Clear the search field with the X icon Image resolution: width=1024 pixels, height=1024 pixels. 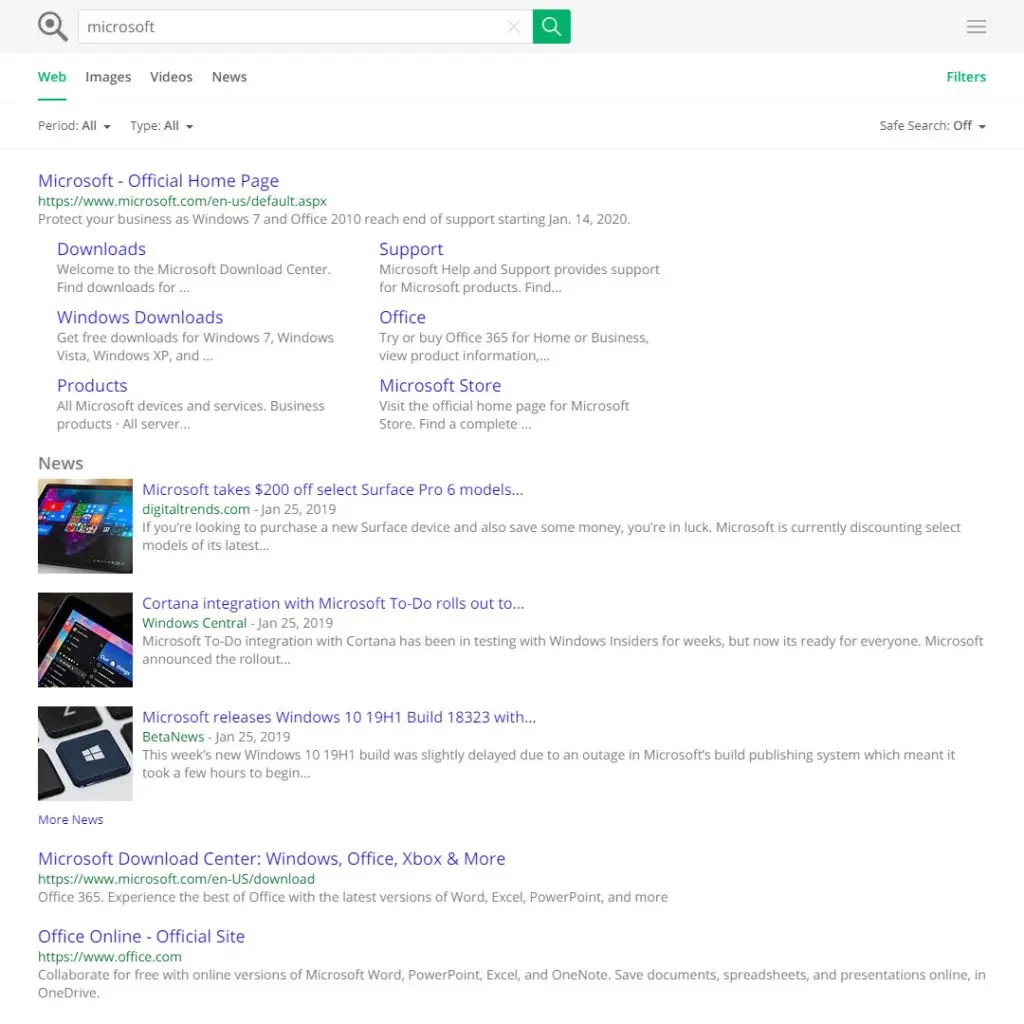point(514,26)
